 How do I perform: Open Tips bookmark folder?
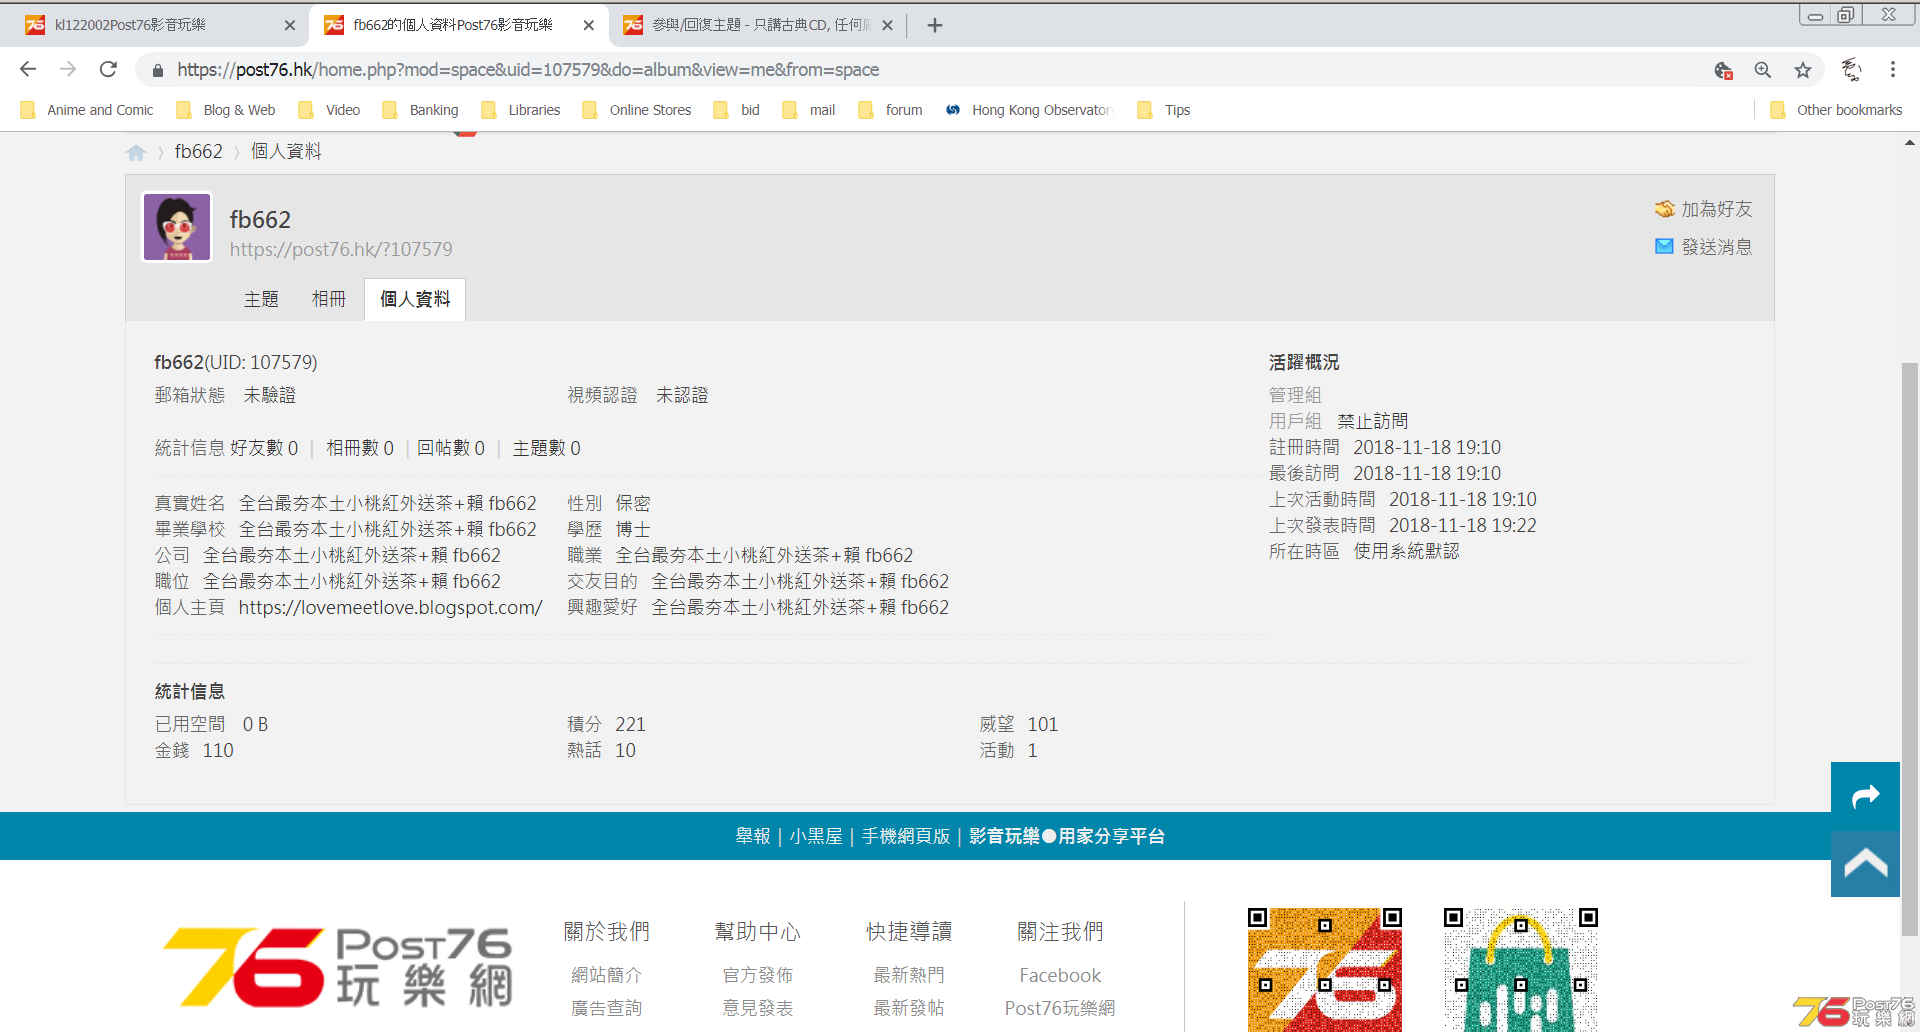coord(1163,110)
